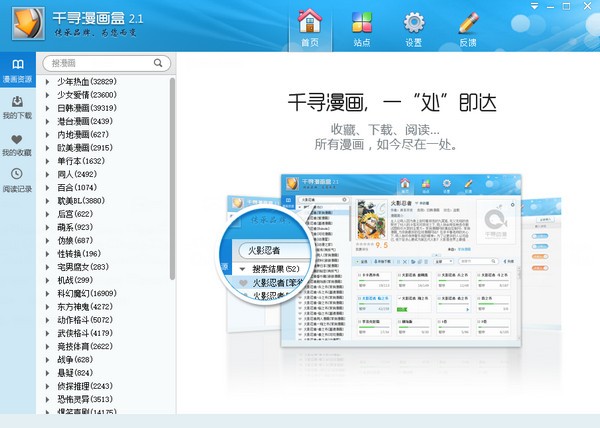Open 我的下载 downloads in sidebar
600x428 pixels.
(x=17, y=108)
